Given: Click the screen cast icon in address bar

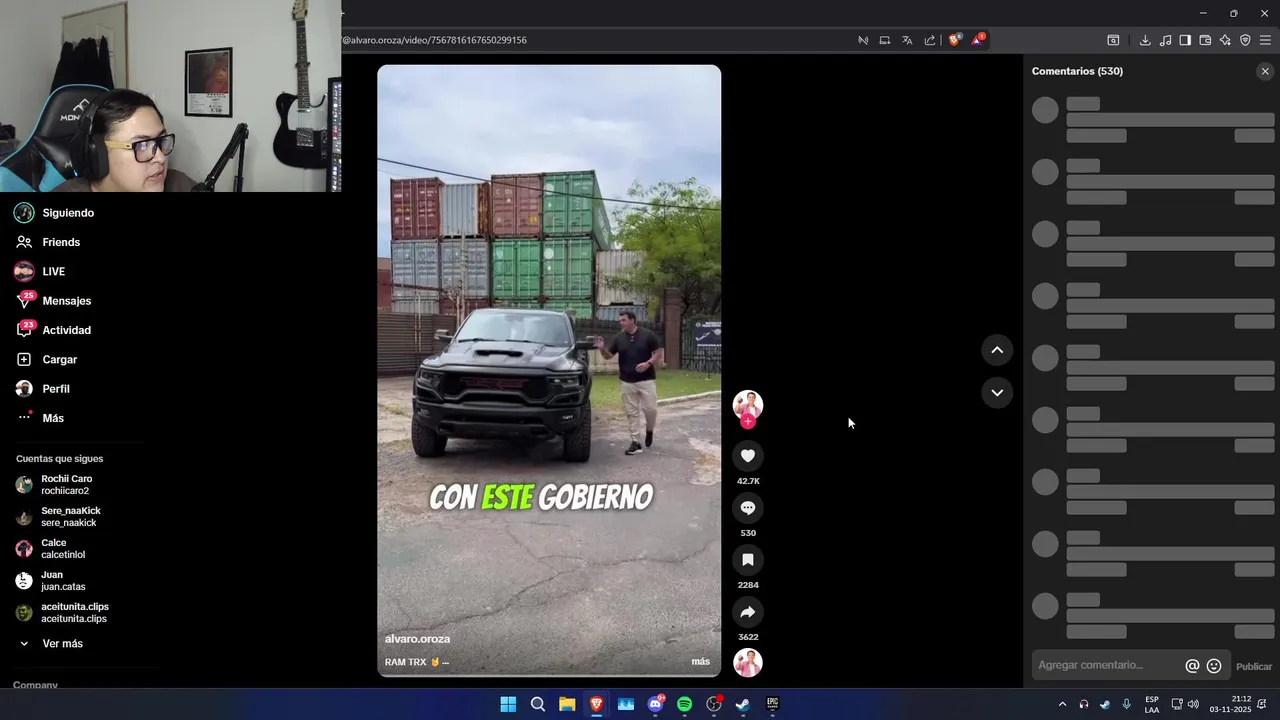Looking at the screenshot, I should pos(885,40).
